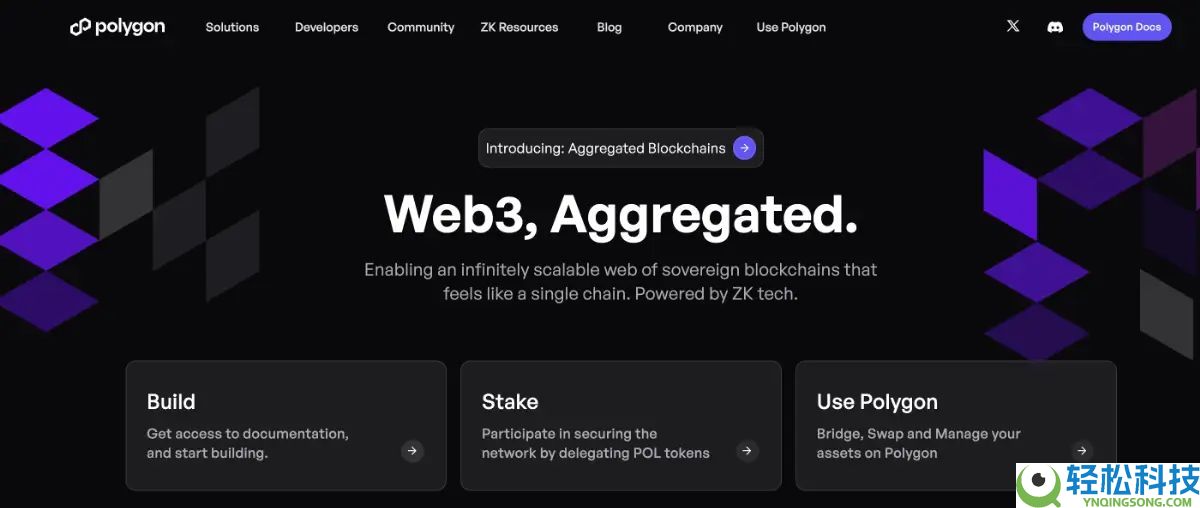Image resolution: width=1200 pixels, height=508 pixels.
Task: Select the Stake card description text
Action: tap(595, 443)
